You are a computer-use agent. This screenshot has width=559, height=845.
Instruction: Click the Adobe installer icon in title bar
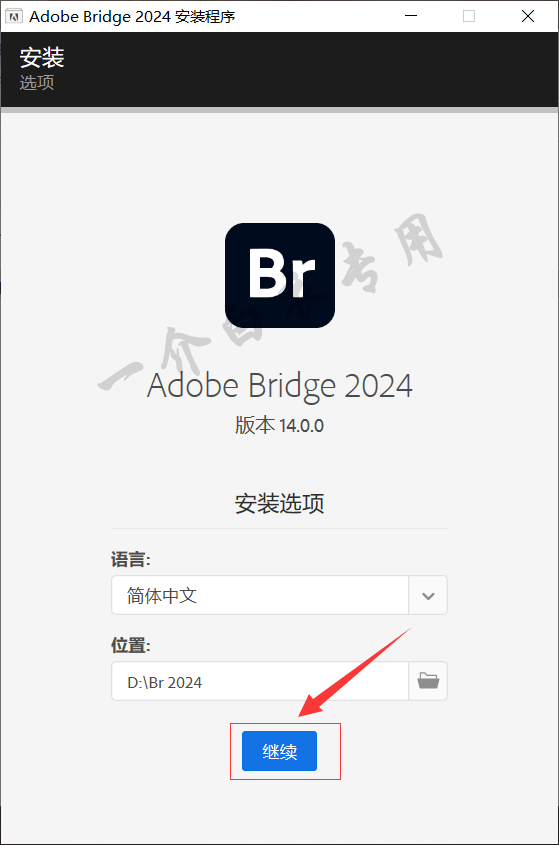[14, 16]
